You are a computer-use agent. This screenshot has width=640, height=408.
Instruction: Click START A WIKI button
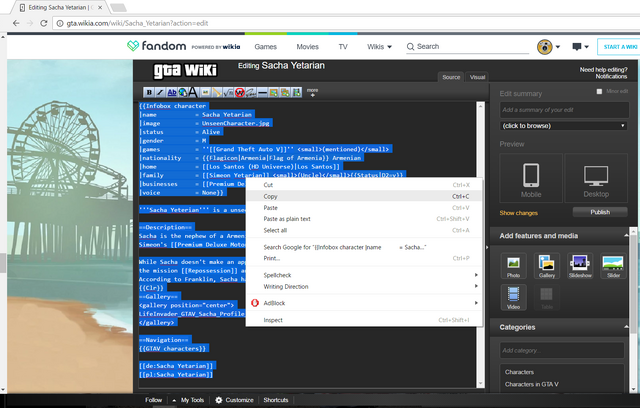[619, 47]
